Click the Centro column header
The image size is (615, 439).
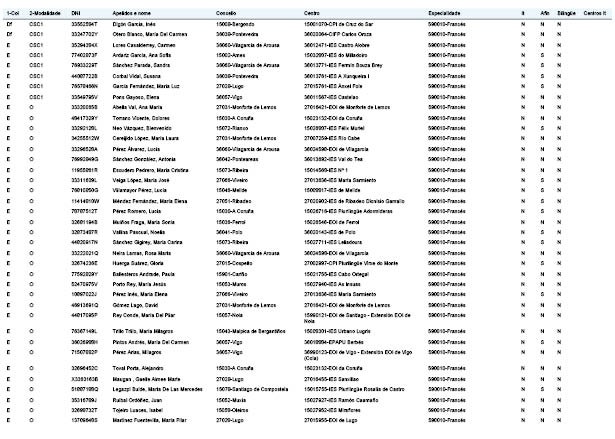click(x=311, y=13)
